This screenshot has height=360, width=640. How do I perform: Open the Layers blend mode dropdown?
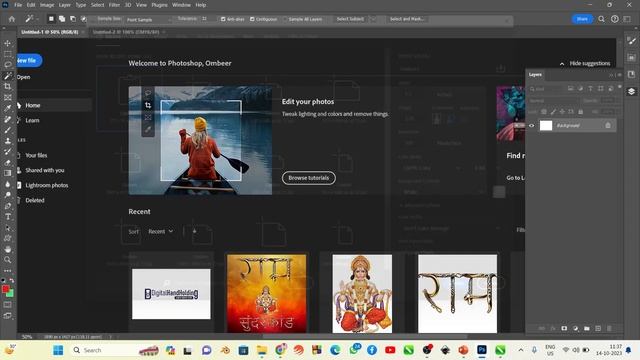point(554,100)
